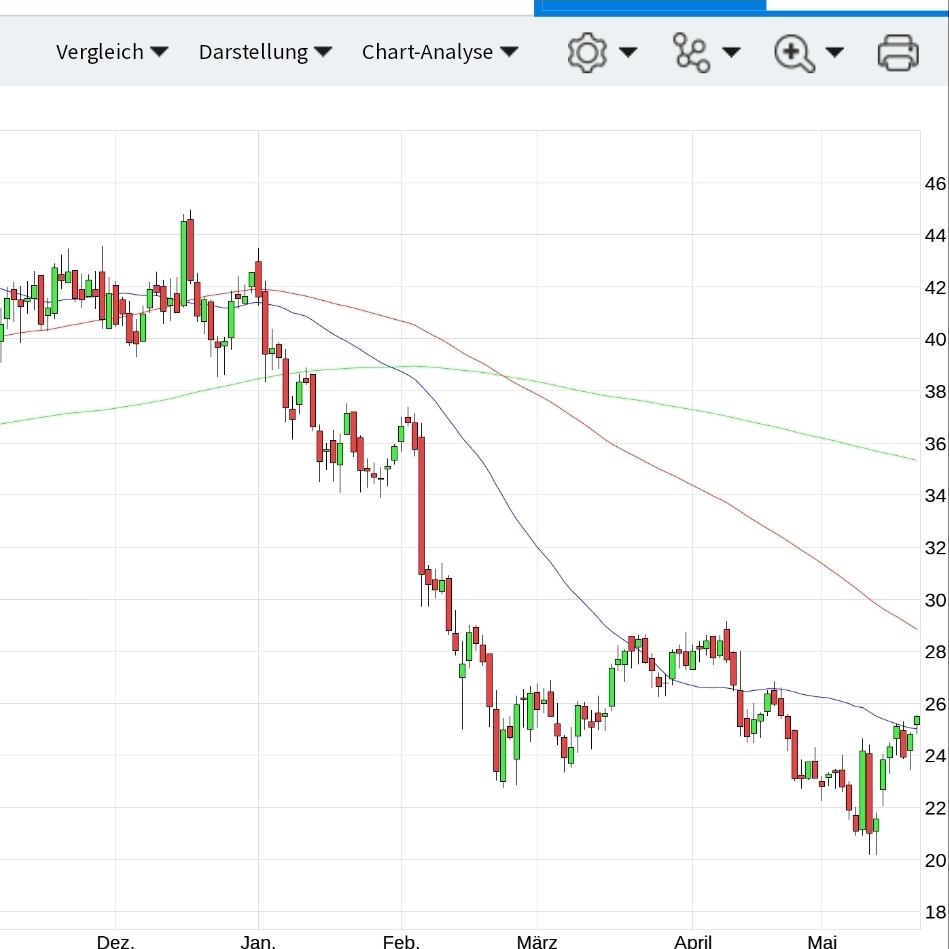
Task: Click the 46 price axis label
Action: click(935, 183)
